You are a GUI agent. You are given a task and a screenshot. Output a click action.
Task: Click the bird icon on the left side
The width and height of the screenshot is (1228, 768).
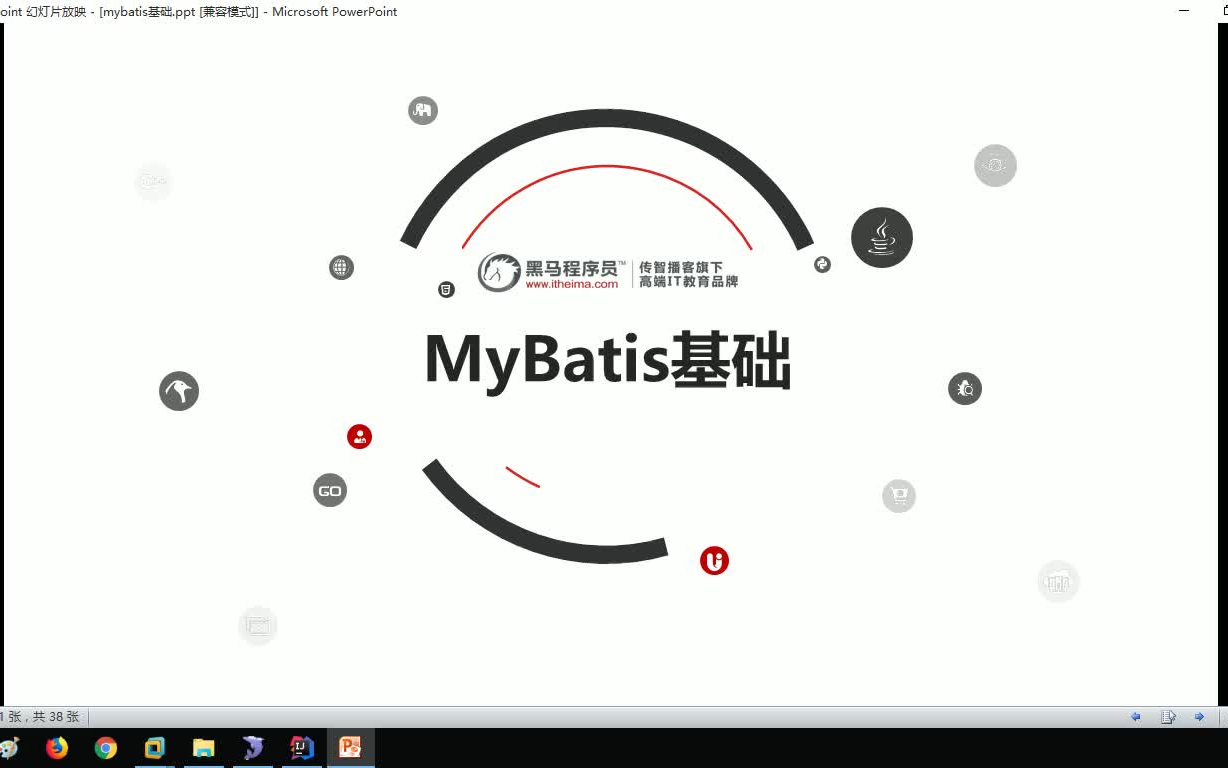pos(178,391)
